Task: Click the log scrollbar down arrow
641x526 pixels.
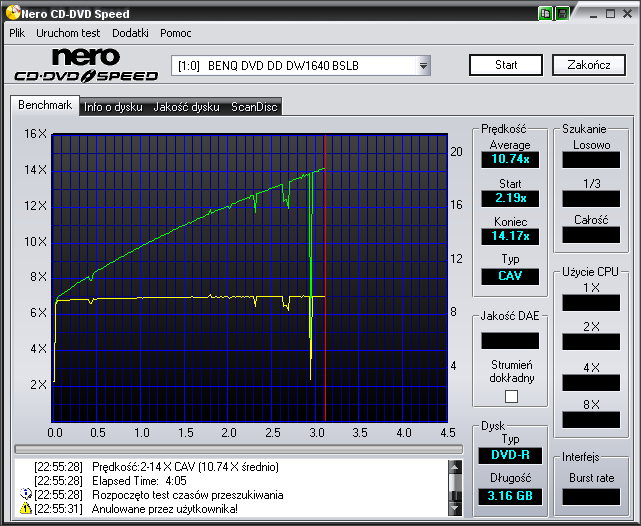Action: click(x=455, y=509)
